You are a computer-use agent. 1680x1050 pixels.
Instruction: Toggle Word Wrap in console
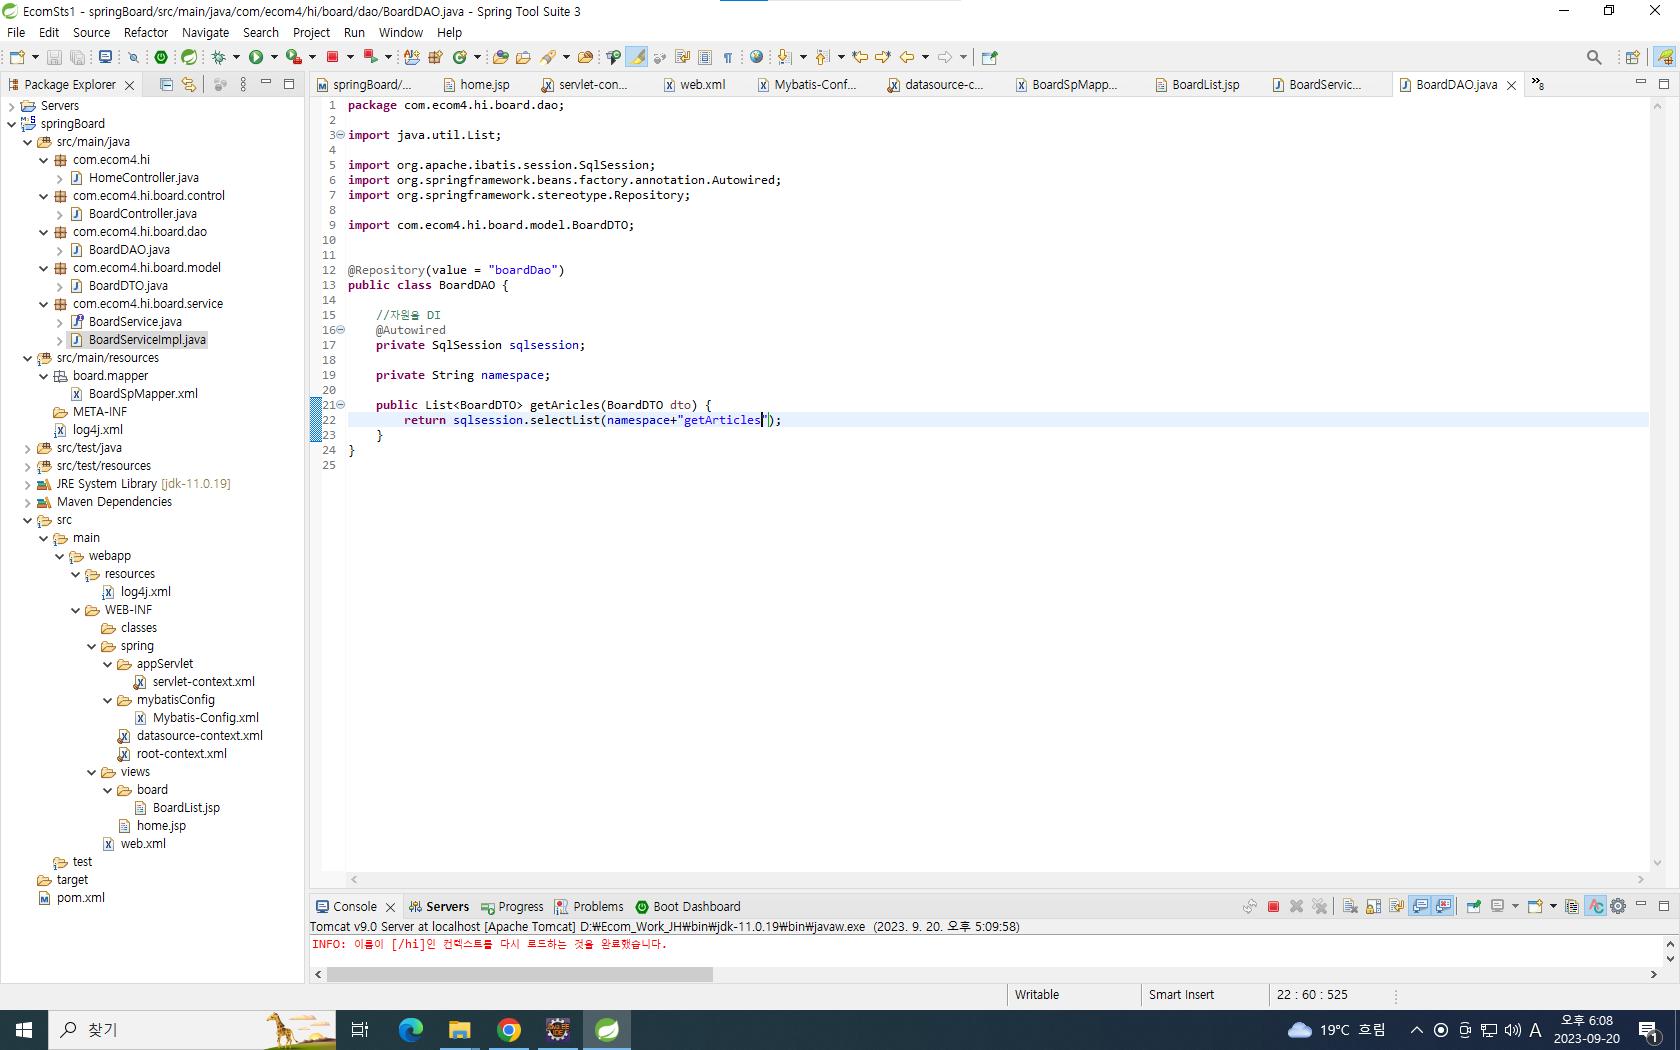click(1396, 907)
